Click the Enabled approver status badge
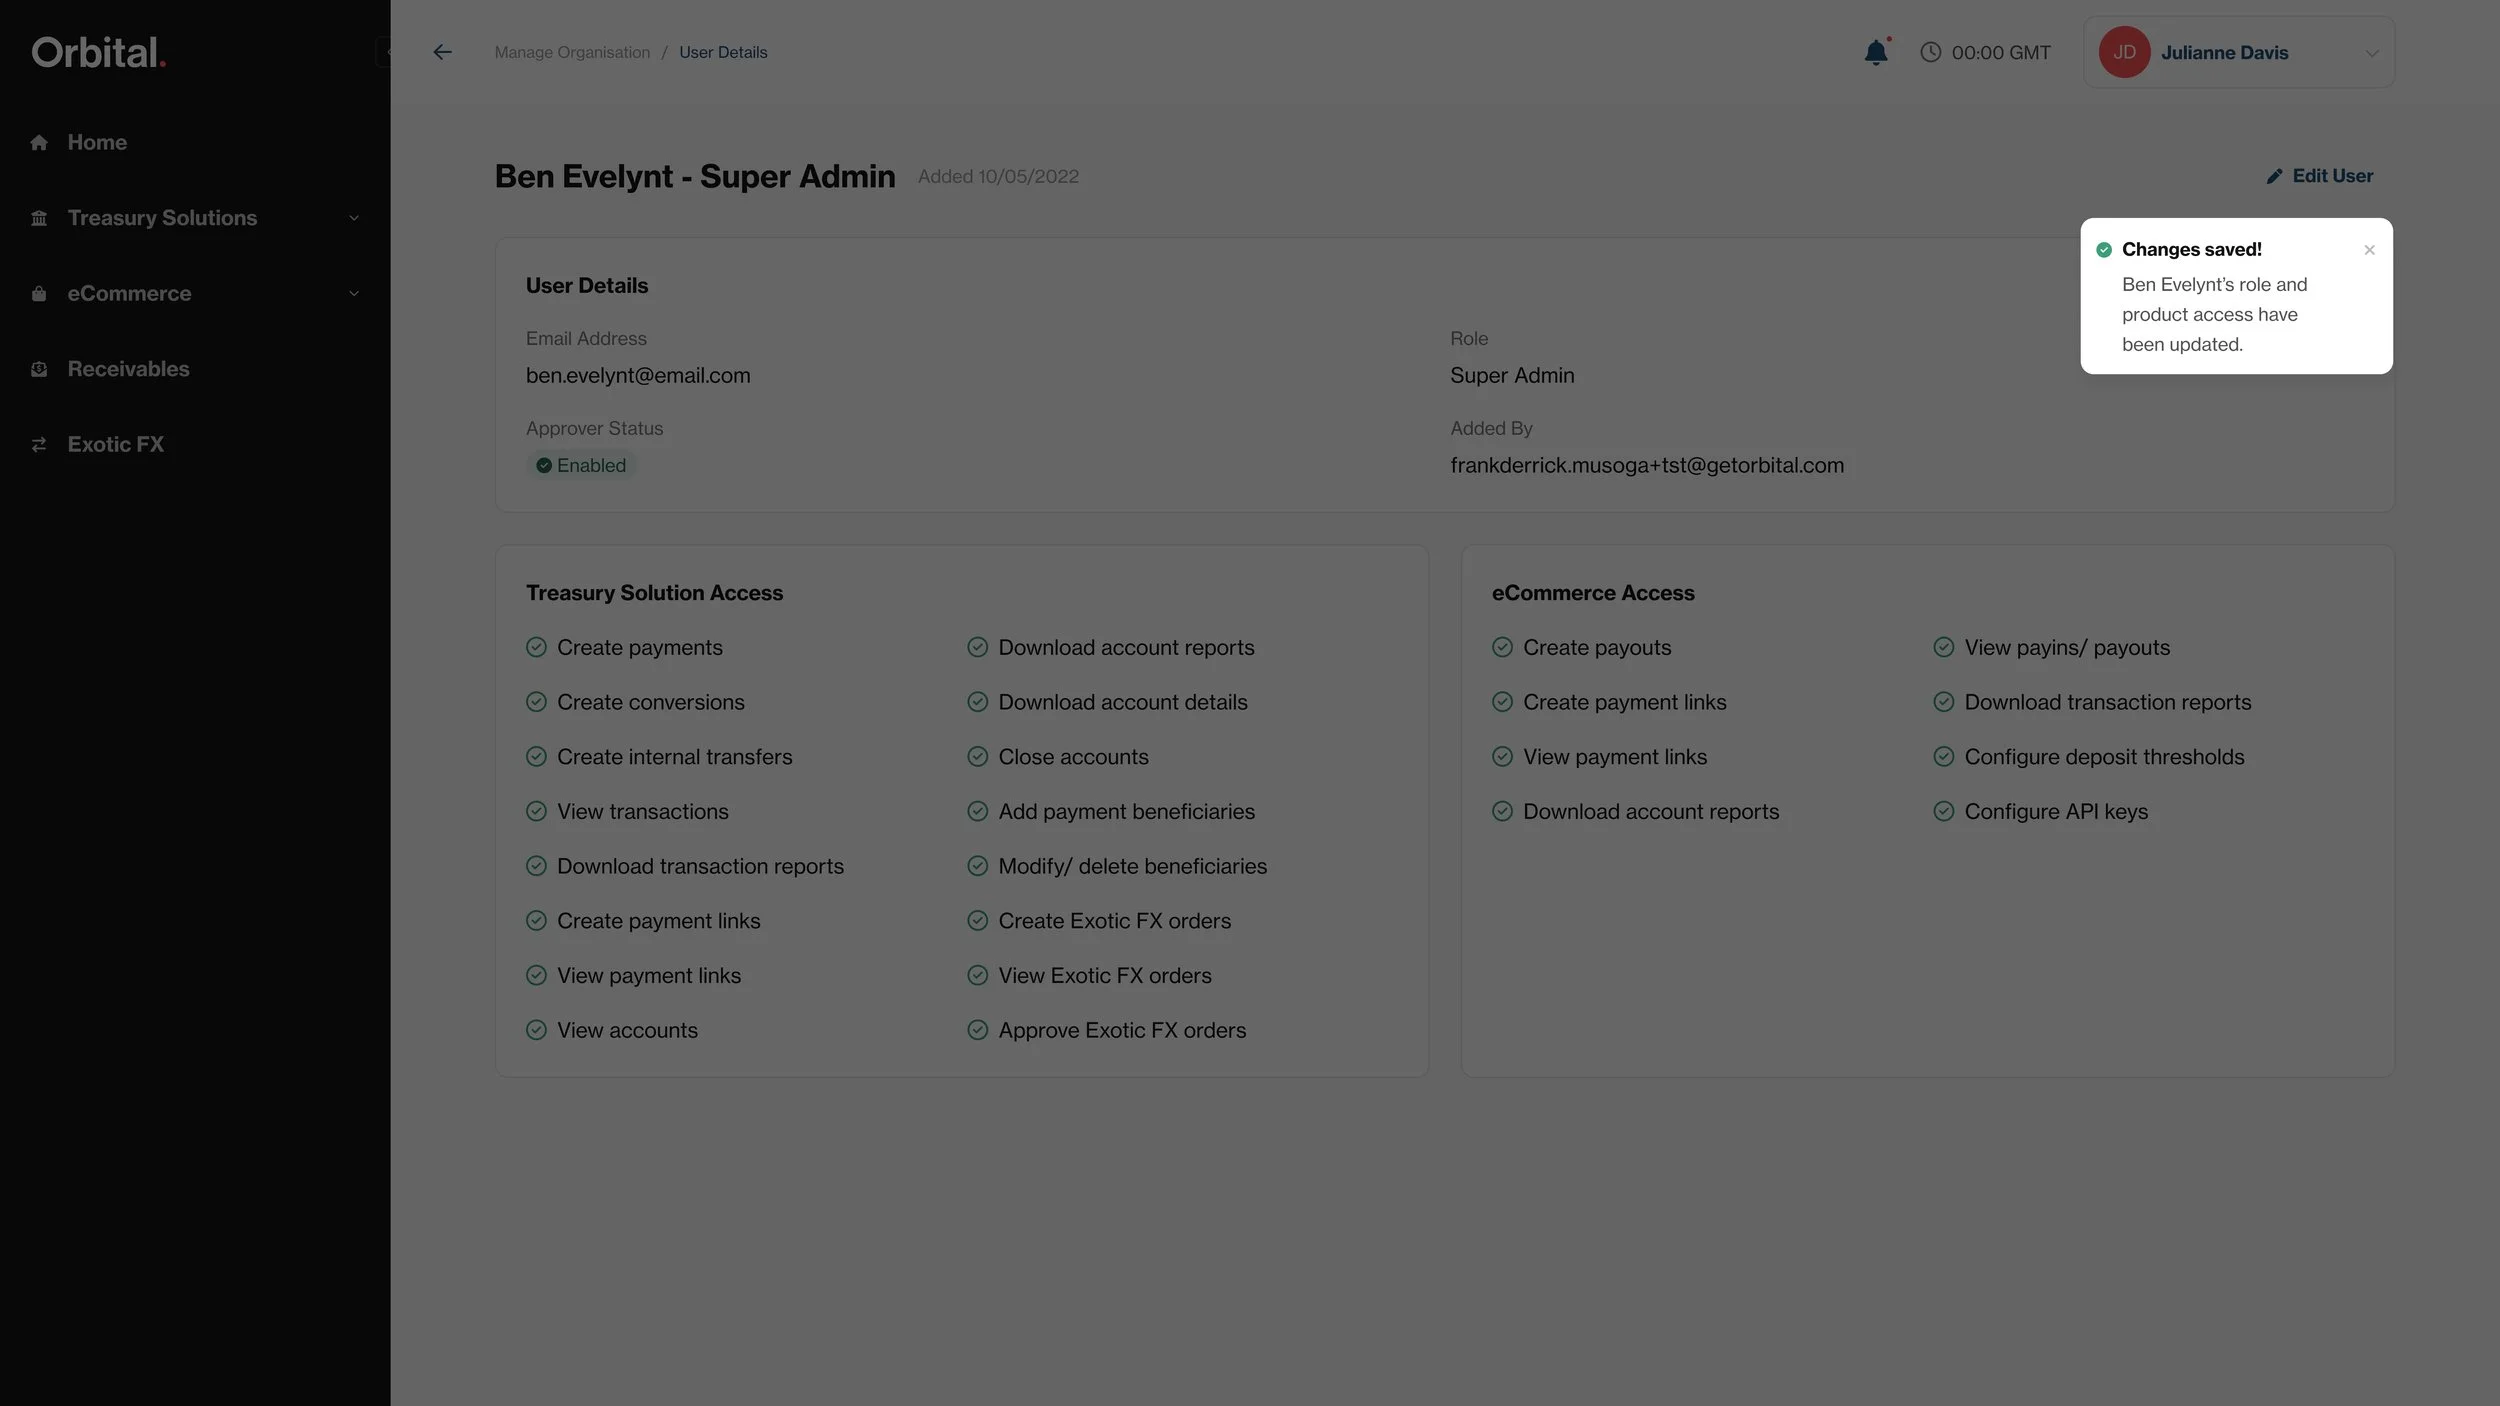The image size is (2500, 1406). [581, 465]
